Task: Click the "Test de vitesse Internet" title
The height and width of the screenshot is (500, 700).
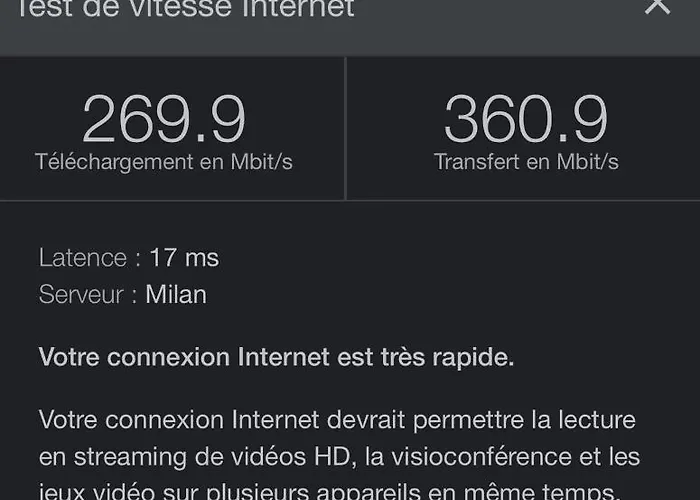Action: (x=184, y=8)
